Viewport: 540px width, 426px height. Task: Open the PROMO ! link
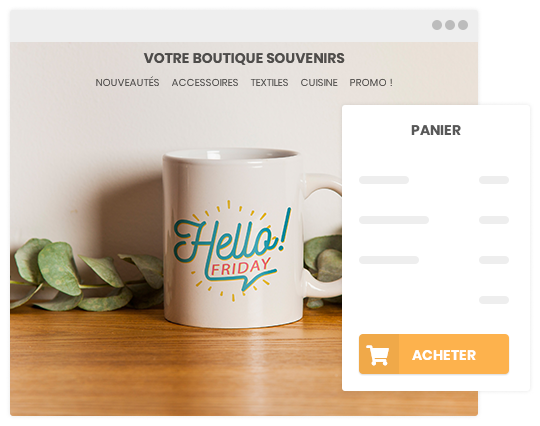pos(371,83)
